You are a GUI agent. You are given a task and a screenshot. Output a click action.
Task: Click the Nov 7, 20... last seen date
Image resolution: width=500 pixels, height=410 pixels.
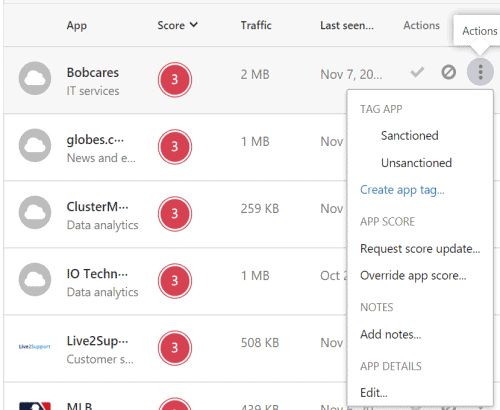[351, 75]
